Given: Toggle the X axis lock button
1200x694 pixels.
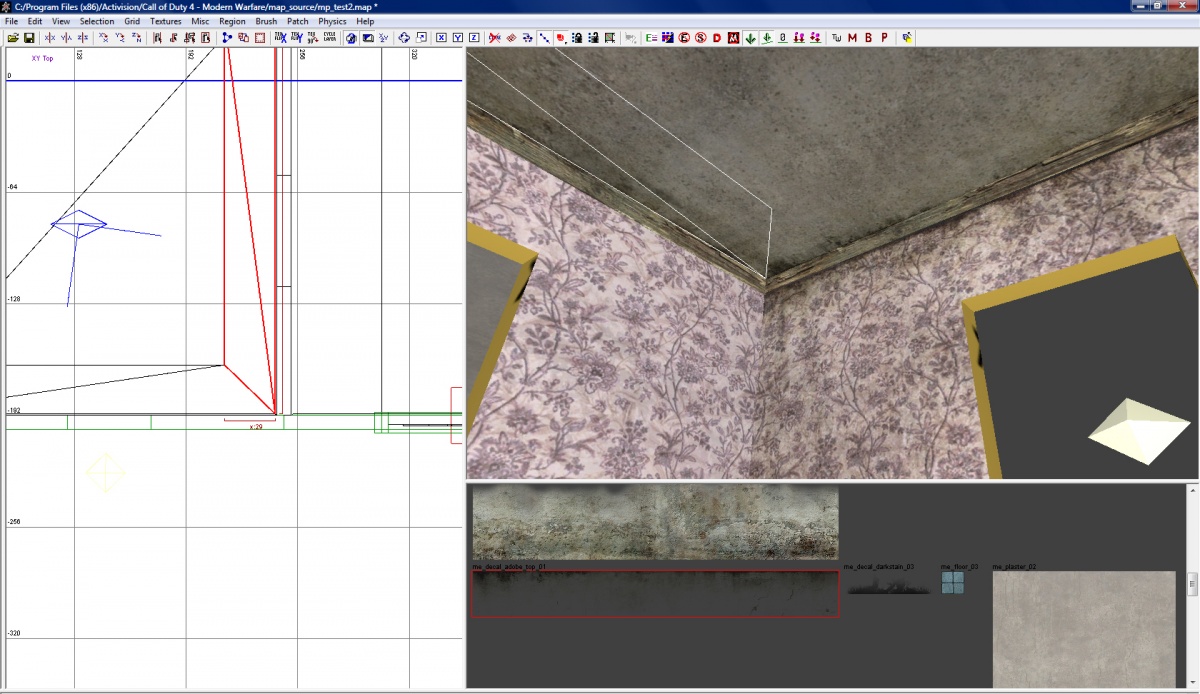Looking at the screenshot, I should [x=441, y=38].
